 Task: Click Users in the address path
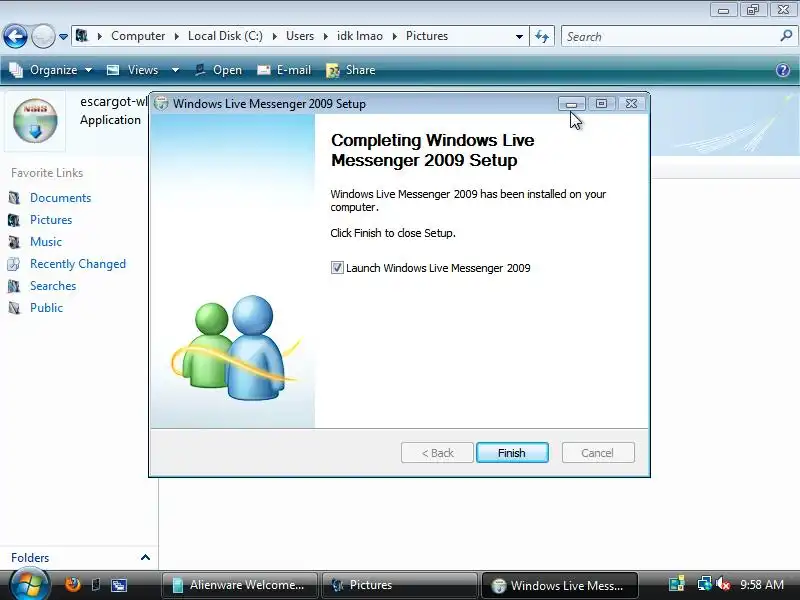click(x=299, y=36)
